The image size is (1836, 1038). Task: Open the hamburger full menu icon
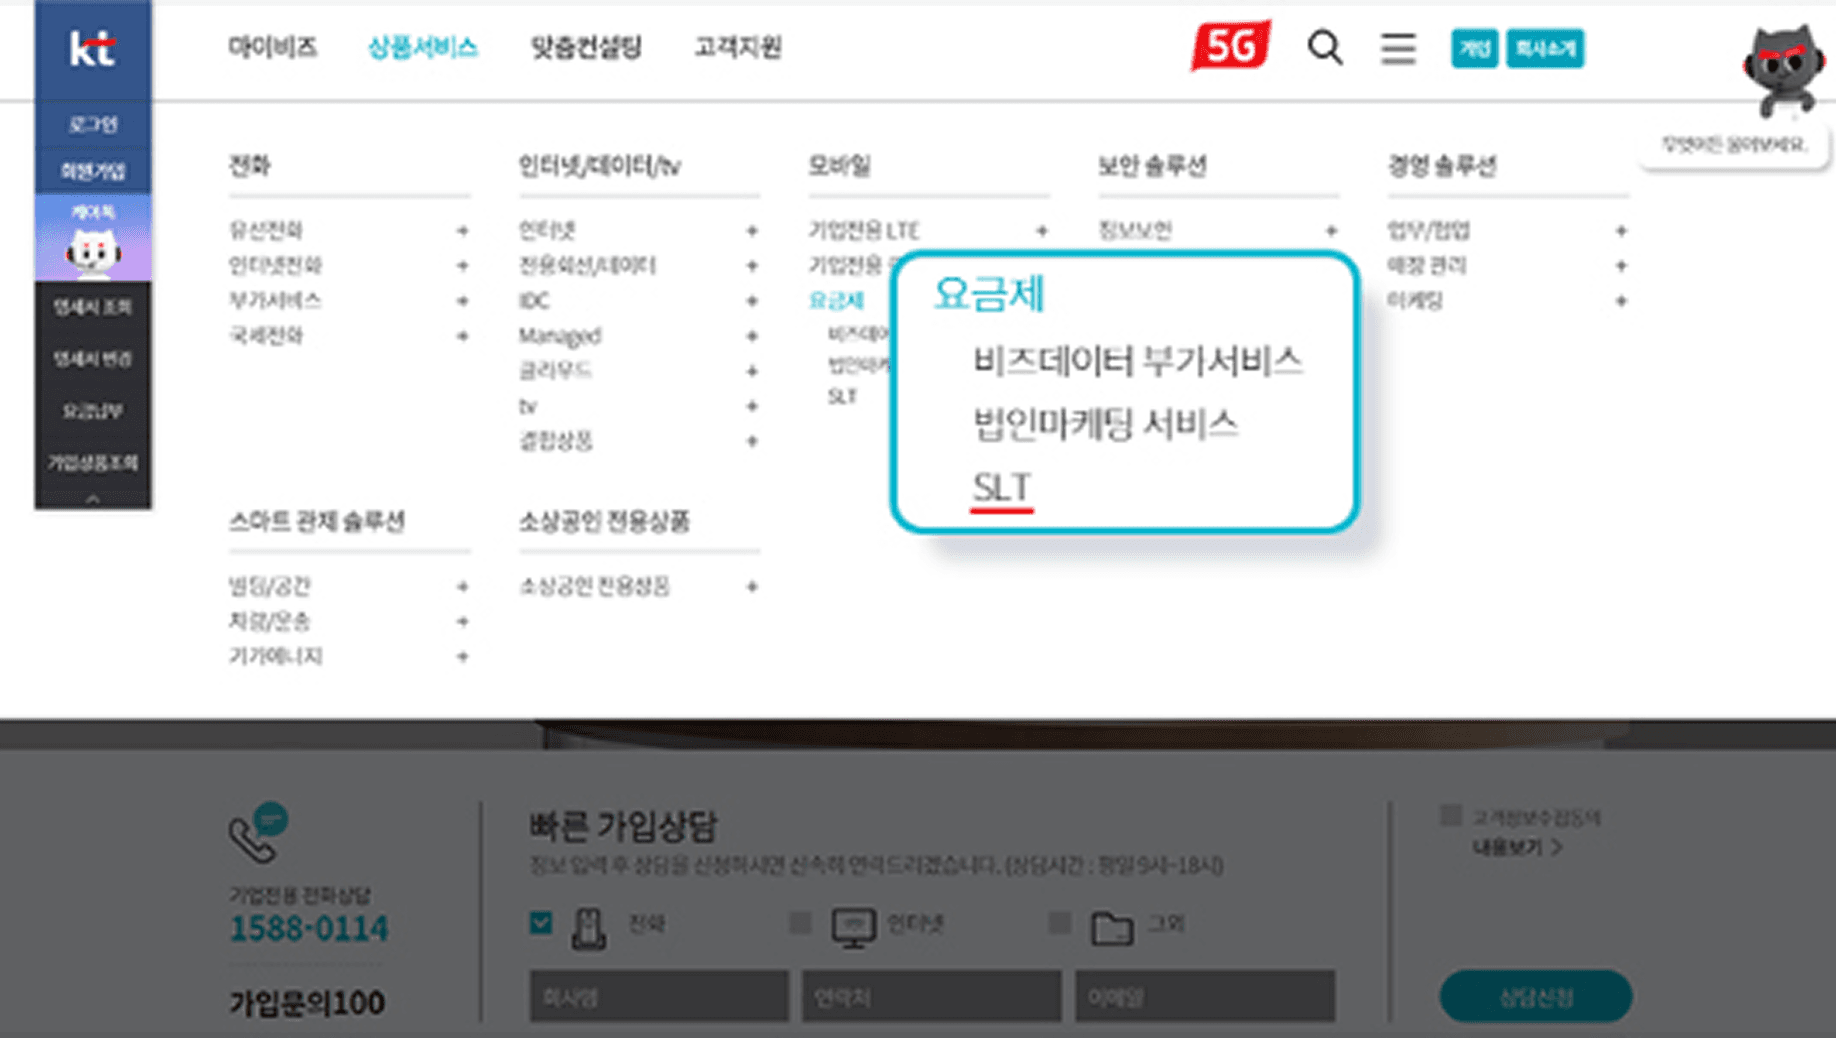tap(1398, 48)
